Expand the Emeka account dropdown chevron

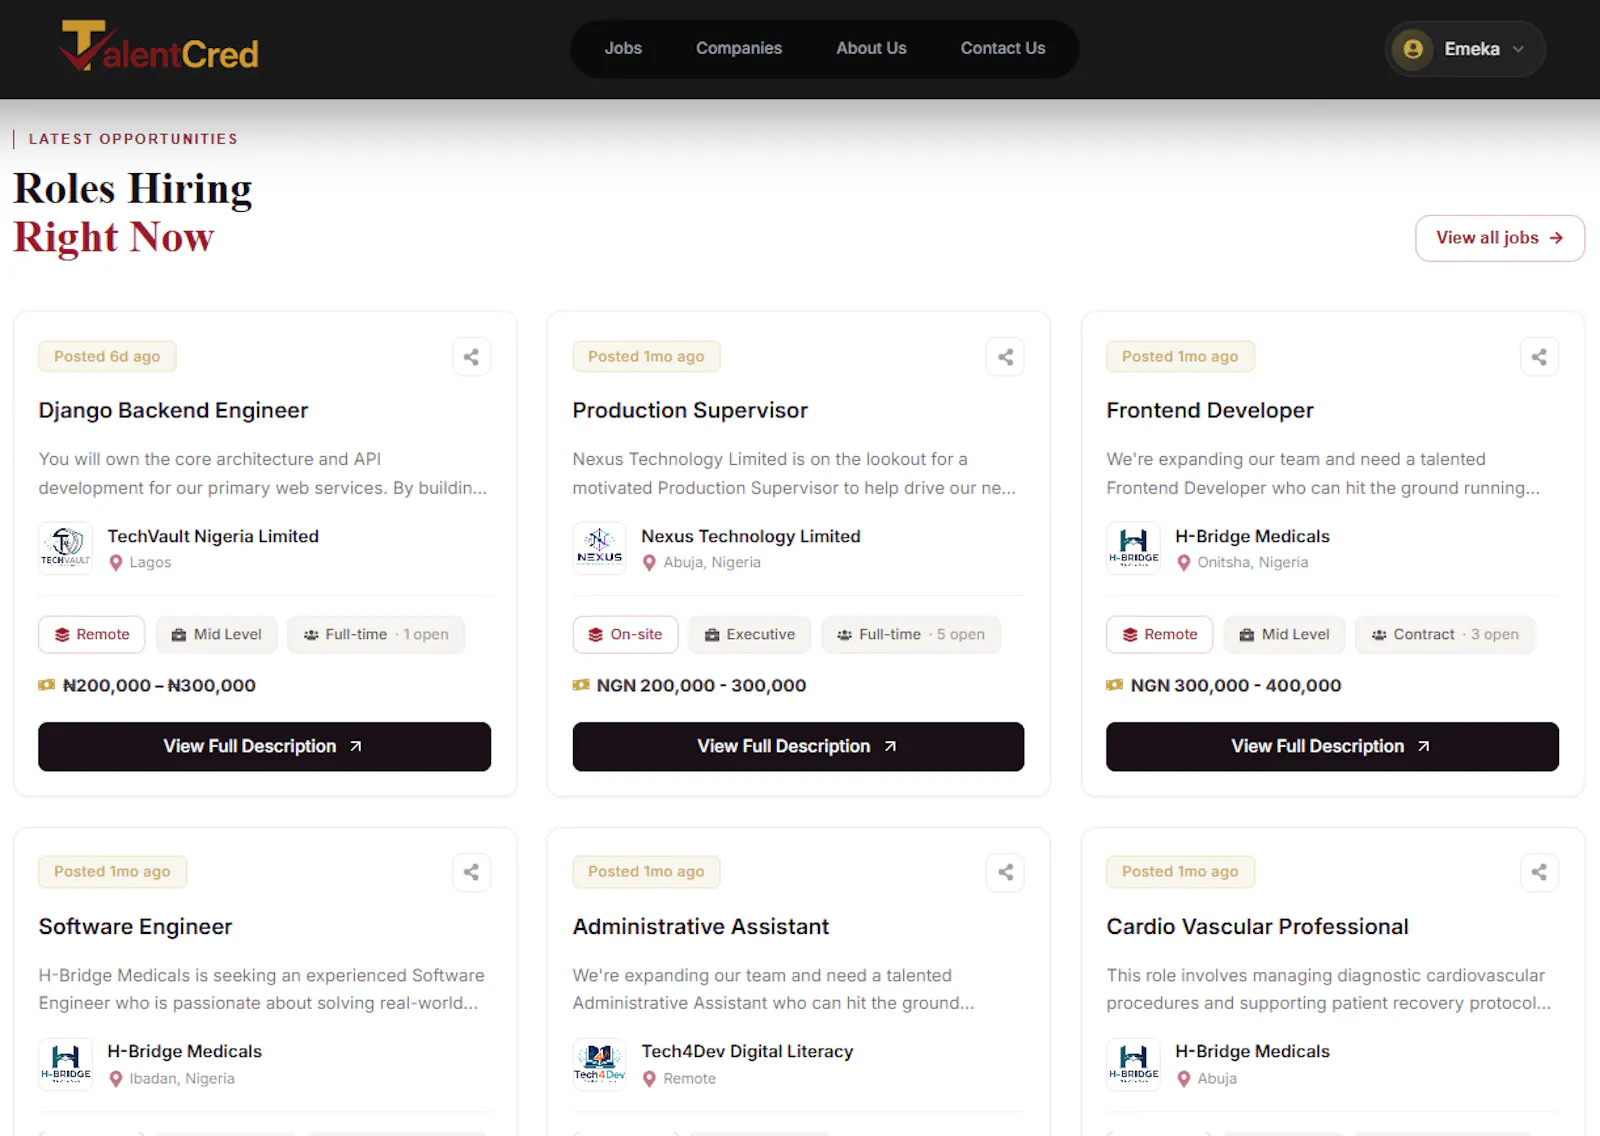click(x=1518, y=49)
